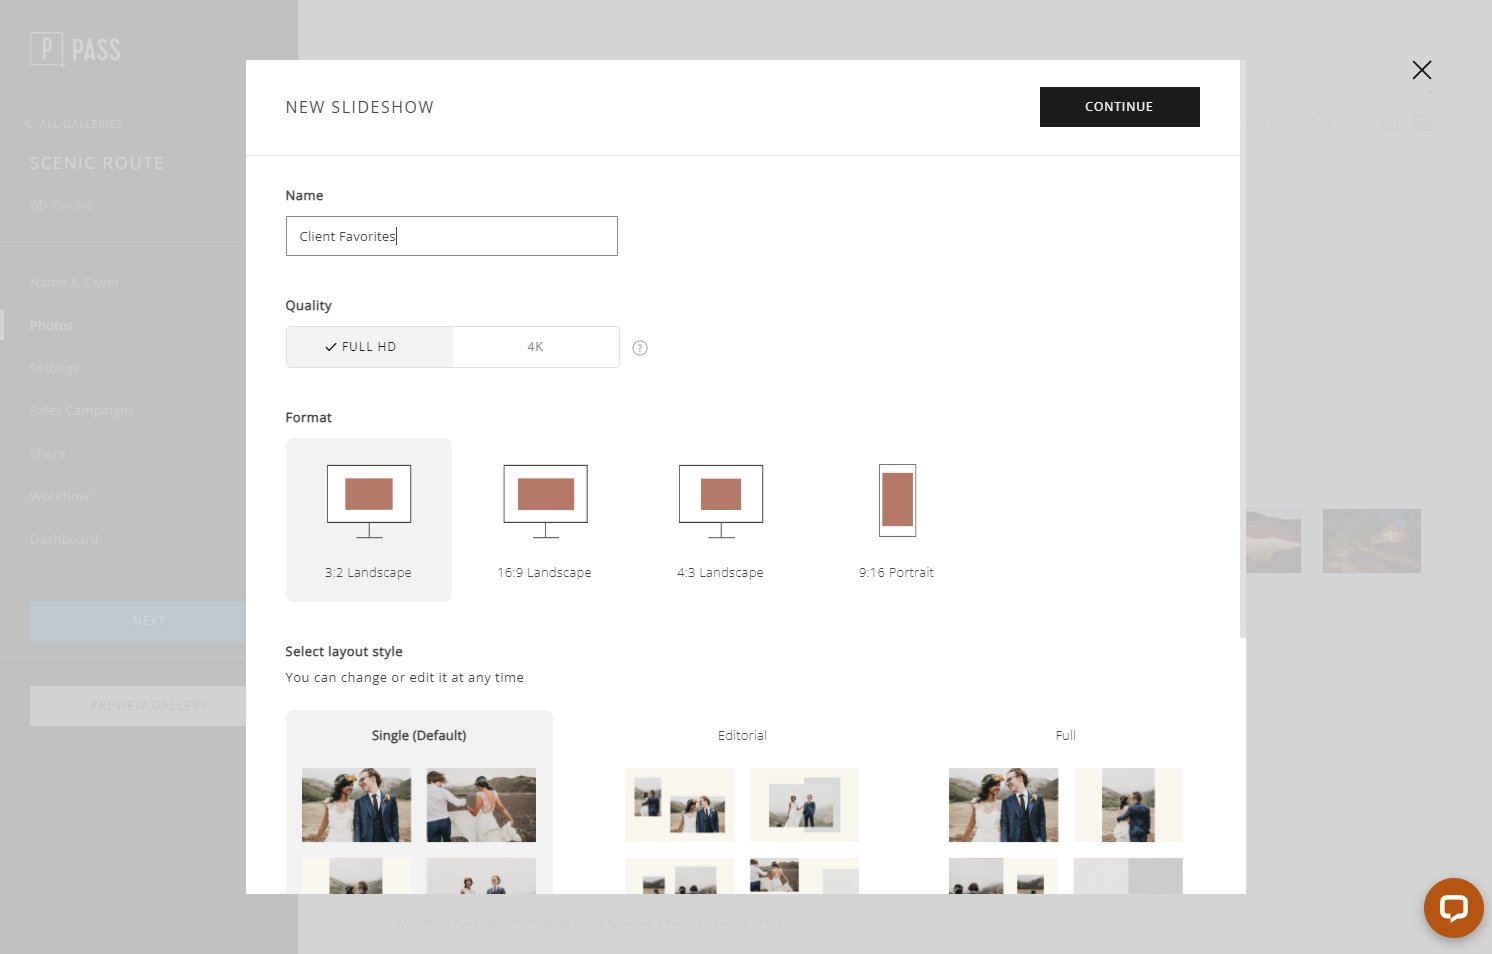Choose the 9:16 Portrait format
Image resolution: width=1492 pixels, height=954 pixels.
tap(897, 520)
